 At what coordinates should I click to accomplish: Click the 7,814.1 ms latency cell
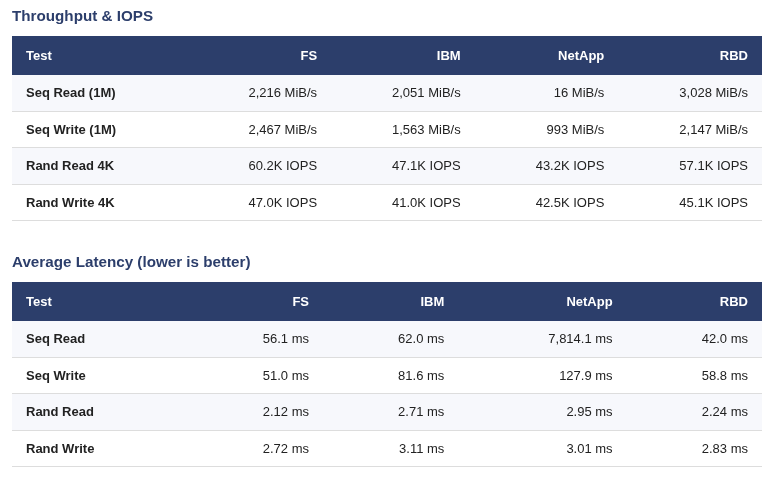[580, 339]
